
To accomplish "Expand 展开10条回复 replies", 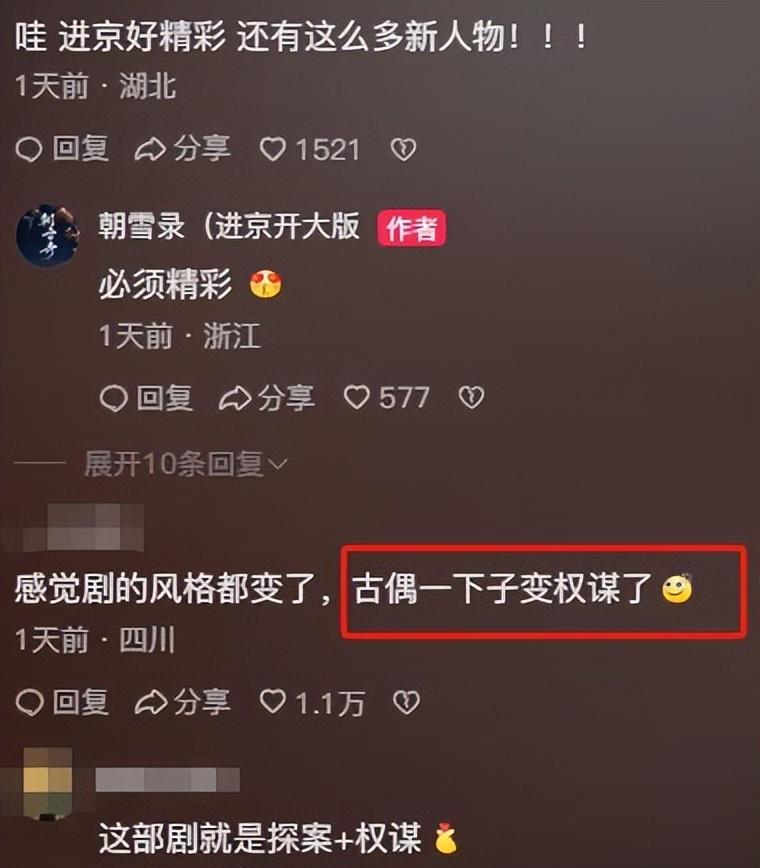I will point(185,463).
